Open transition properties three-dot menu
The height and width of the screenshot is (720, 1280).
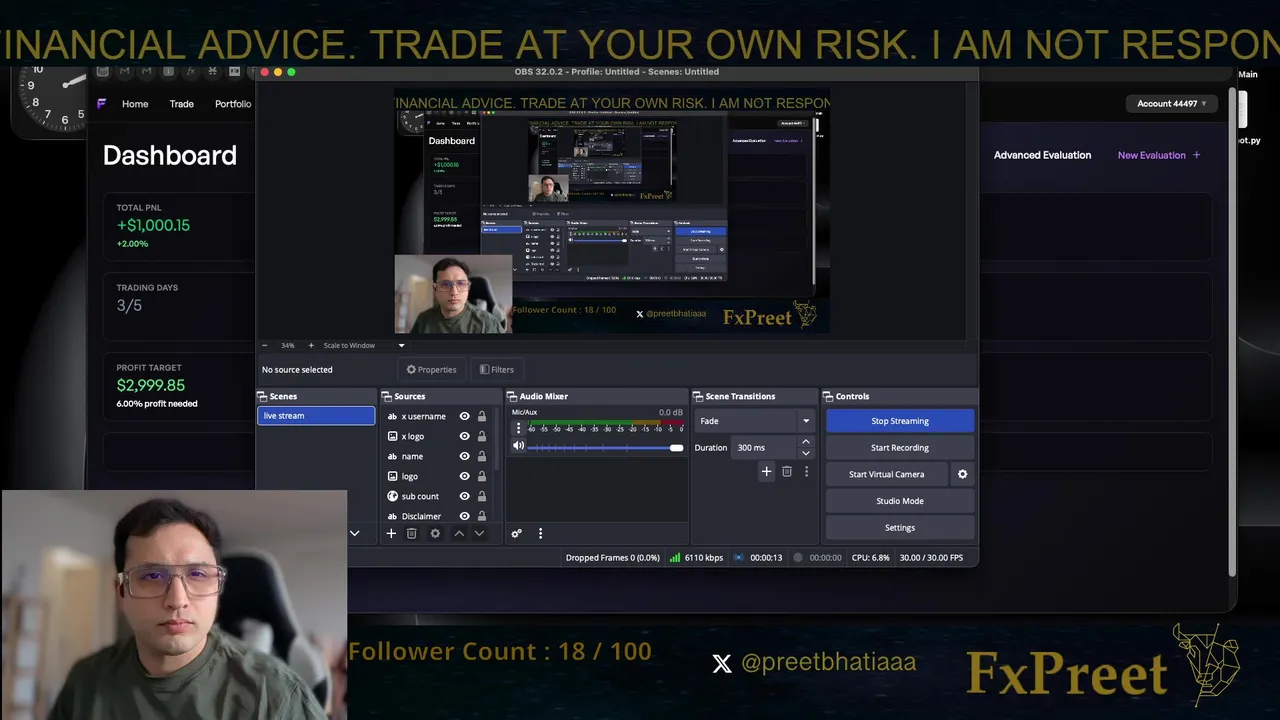click(806, 472)
